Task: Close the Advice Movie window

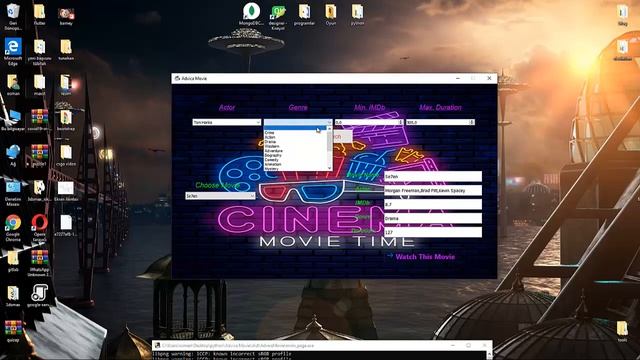Action: click(x=489, y=78)
